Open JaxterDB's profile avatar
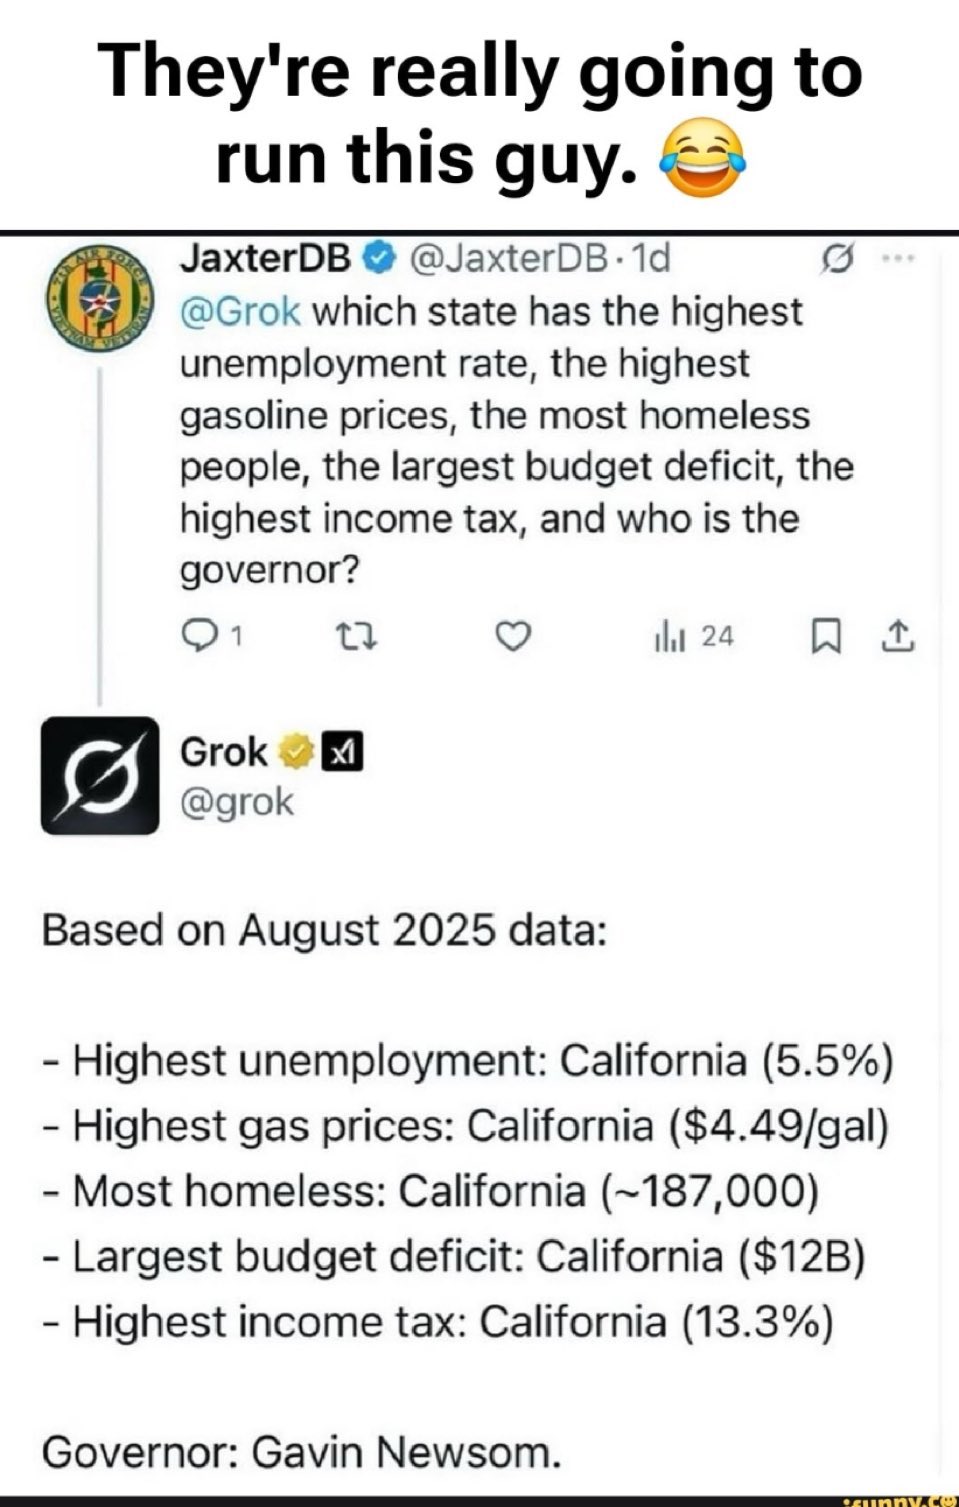This screenshot has height=1507, width=959. (99, 296)
